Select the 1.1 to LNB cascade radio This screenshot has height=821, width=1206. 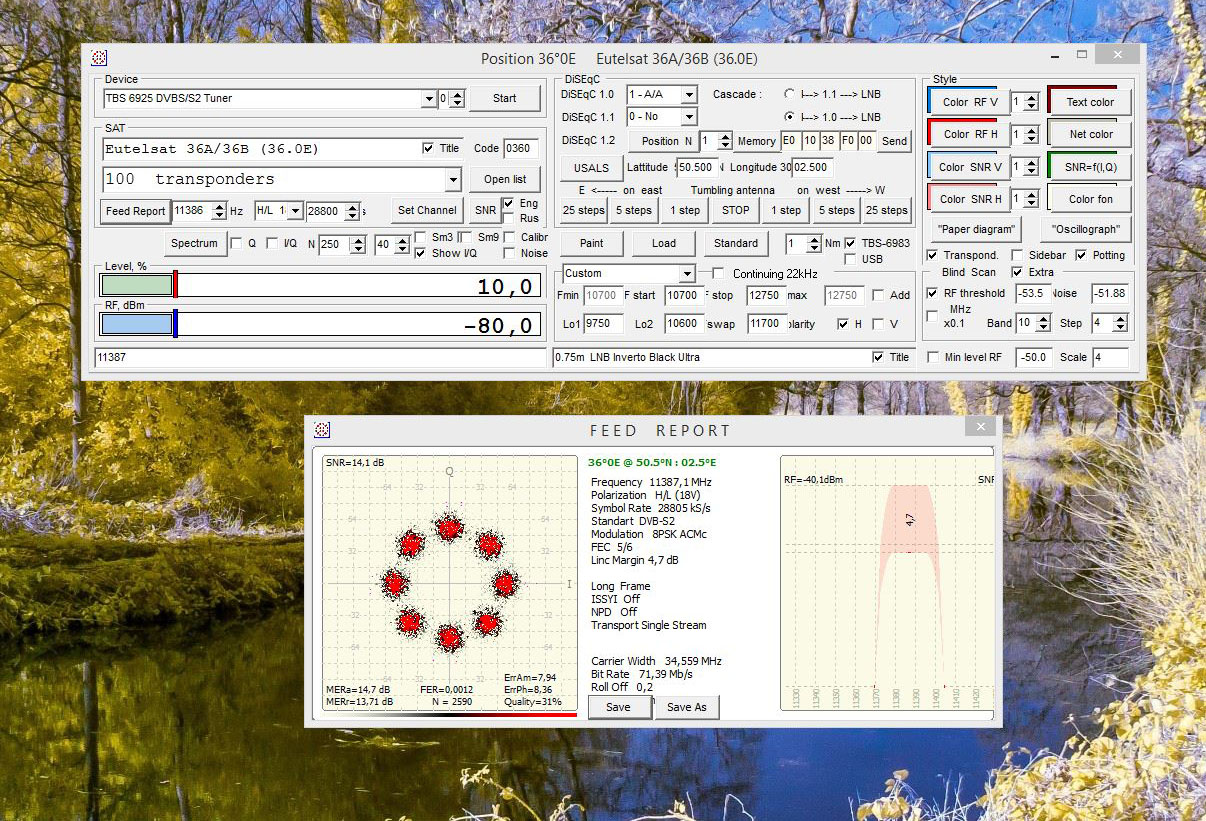pos(790,94)
